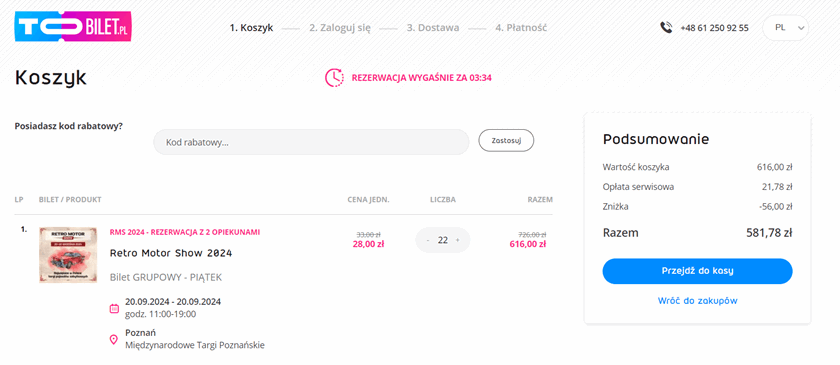Click the location pin icon by Poznań

(114, 339)
